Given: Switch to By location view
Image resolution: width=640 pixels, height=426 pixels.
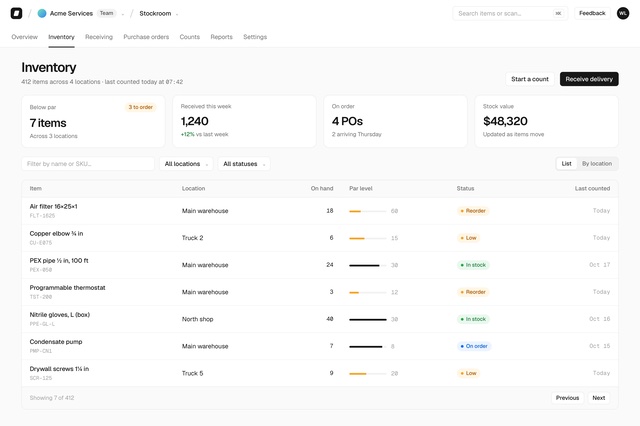Looking at the screenshot, I should [597, 164].
